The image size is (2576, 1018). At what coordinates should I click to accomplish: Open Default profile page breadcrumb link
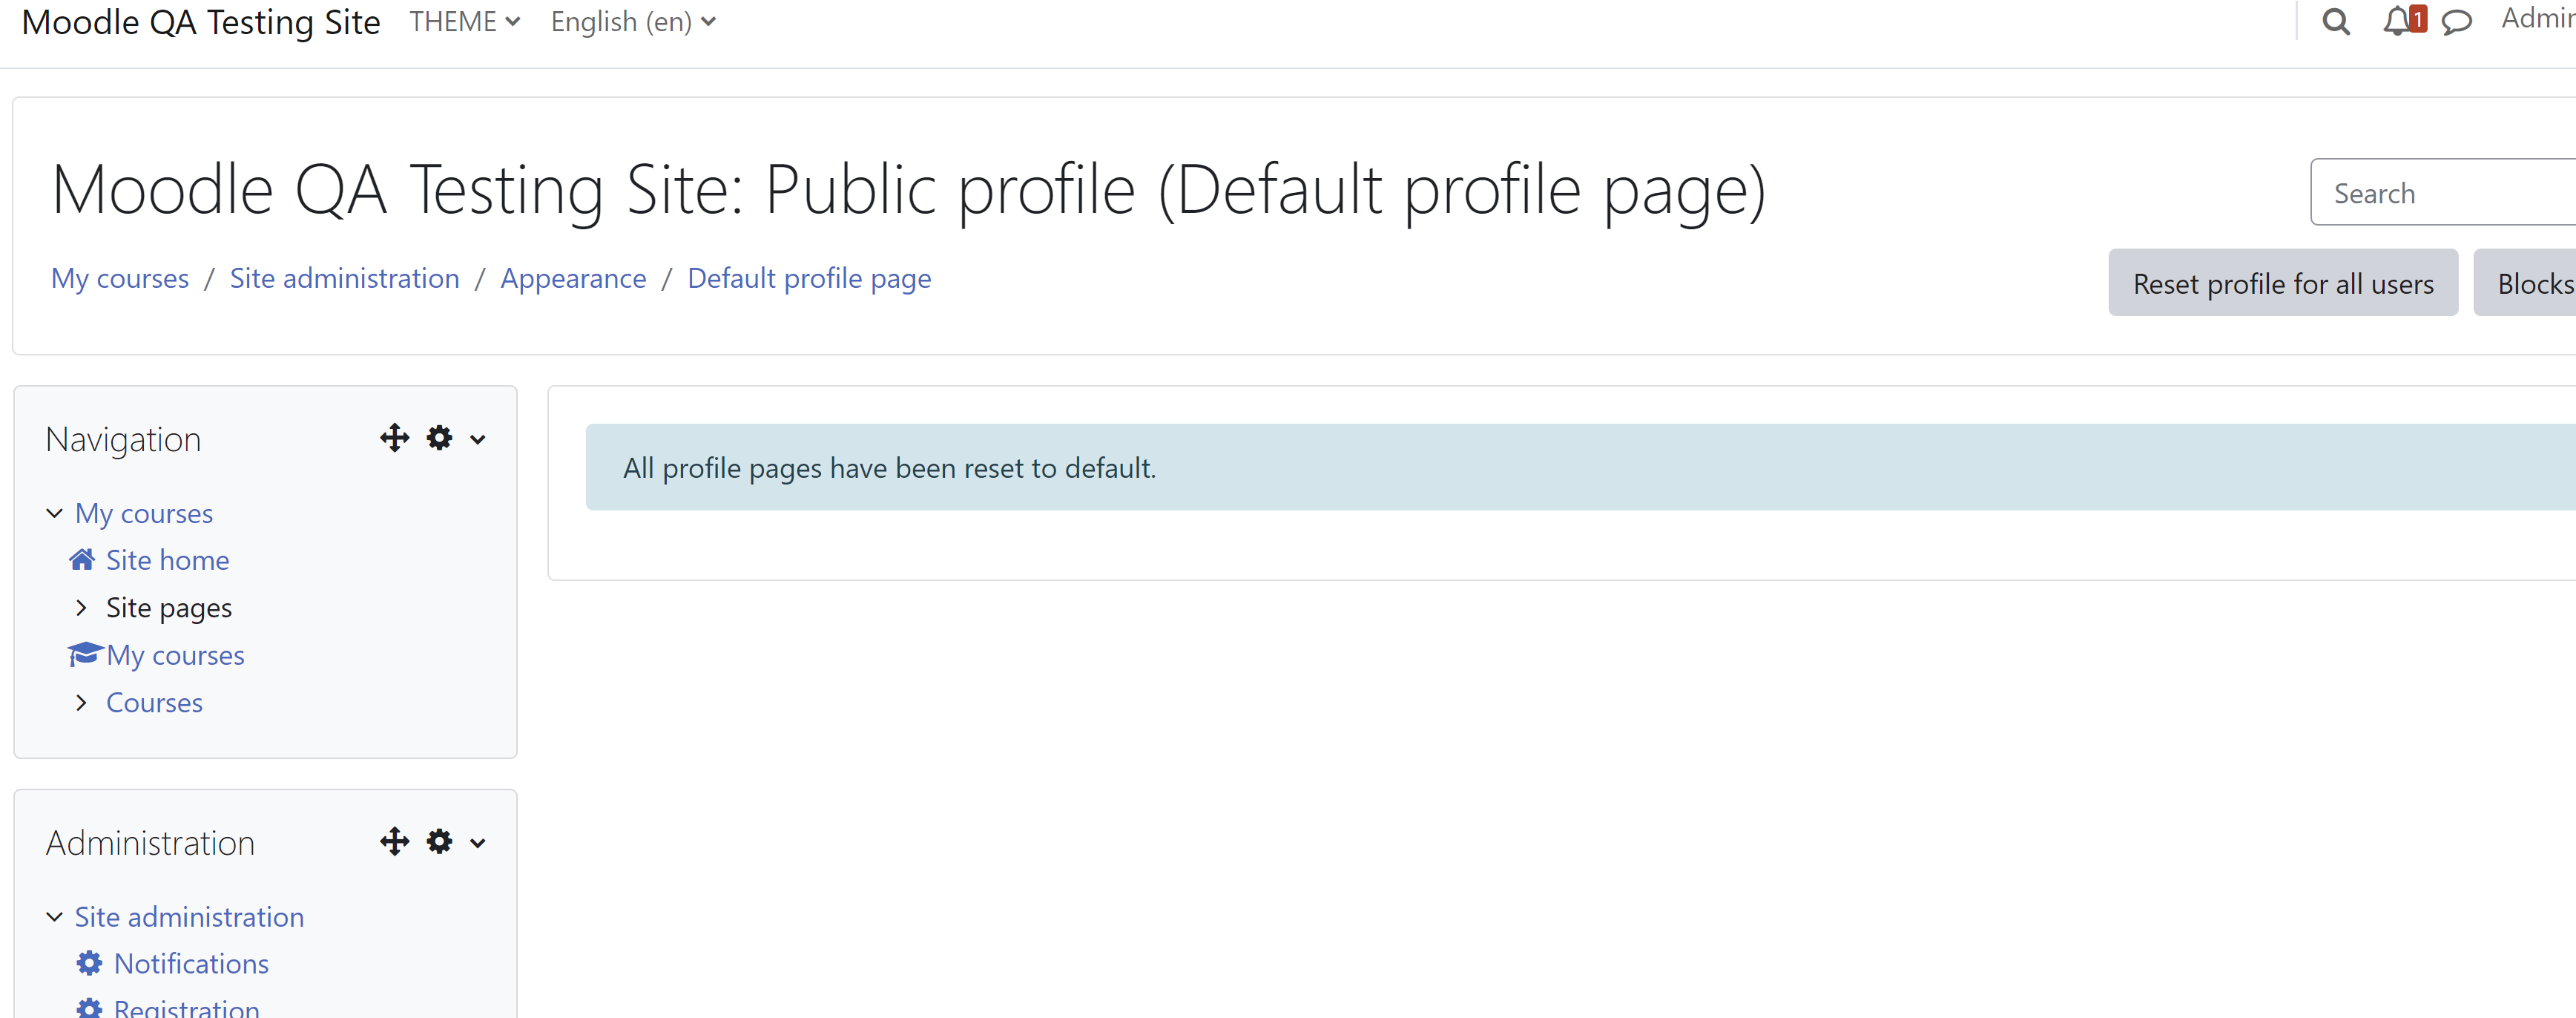[x=809, y=278]
